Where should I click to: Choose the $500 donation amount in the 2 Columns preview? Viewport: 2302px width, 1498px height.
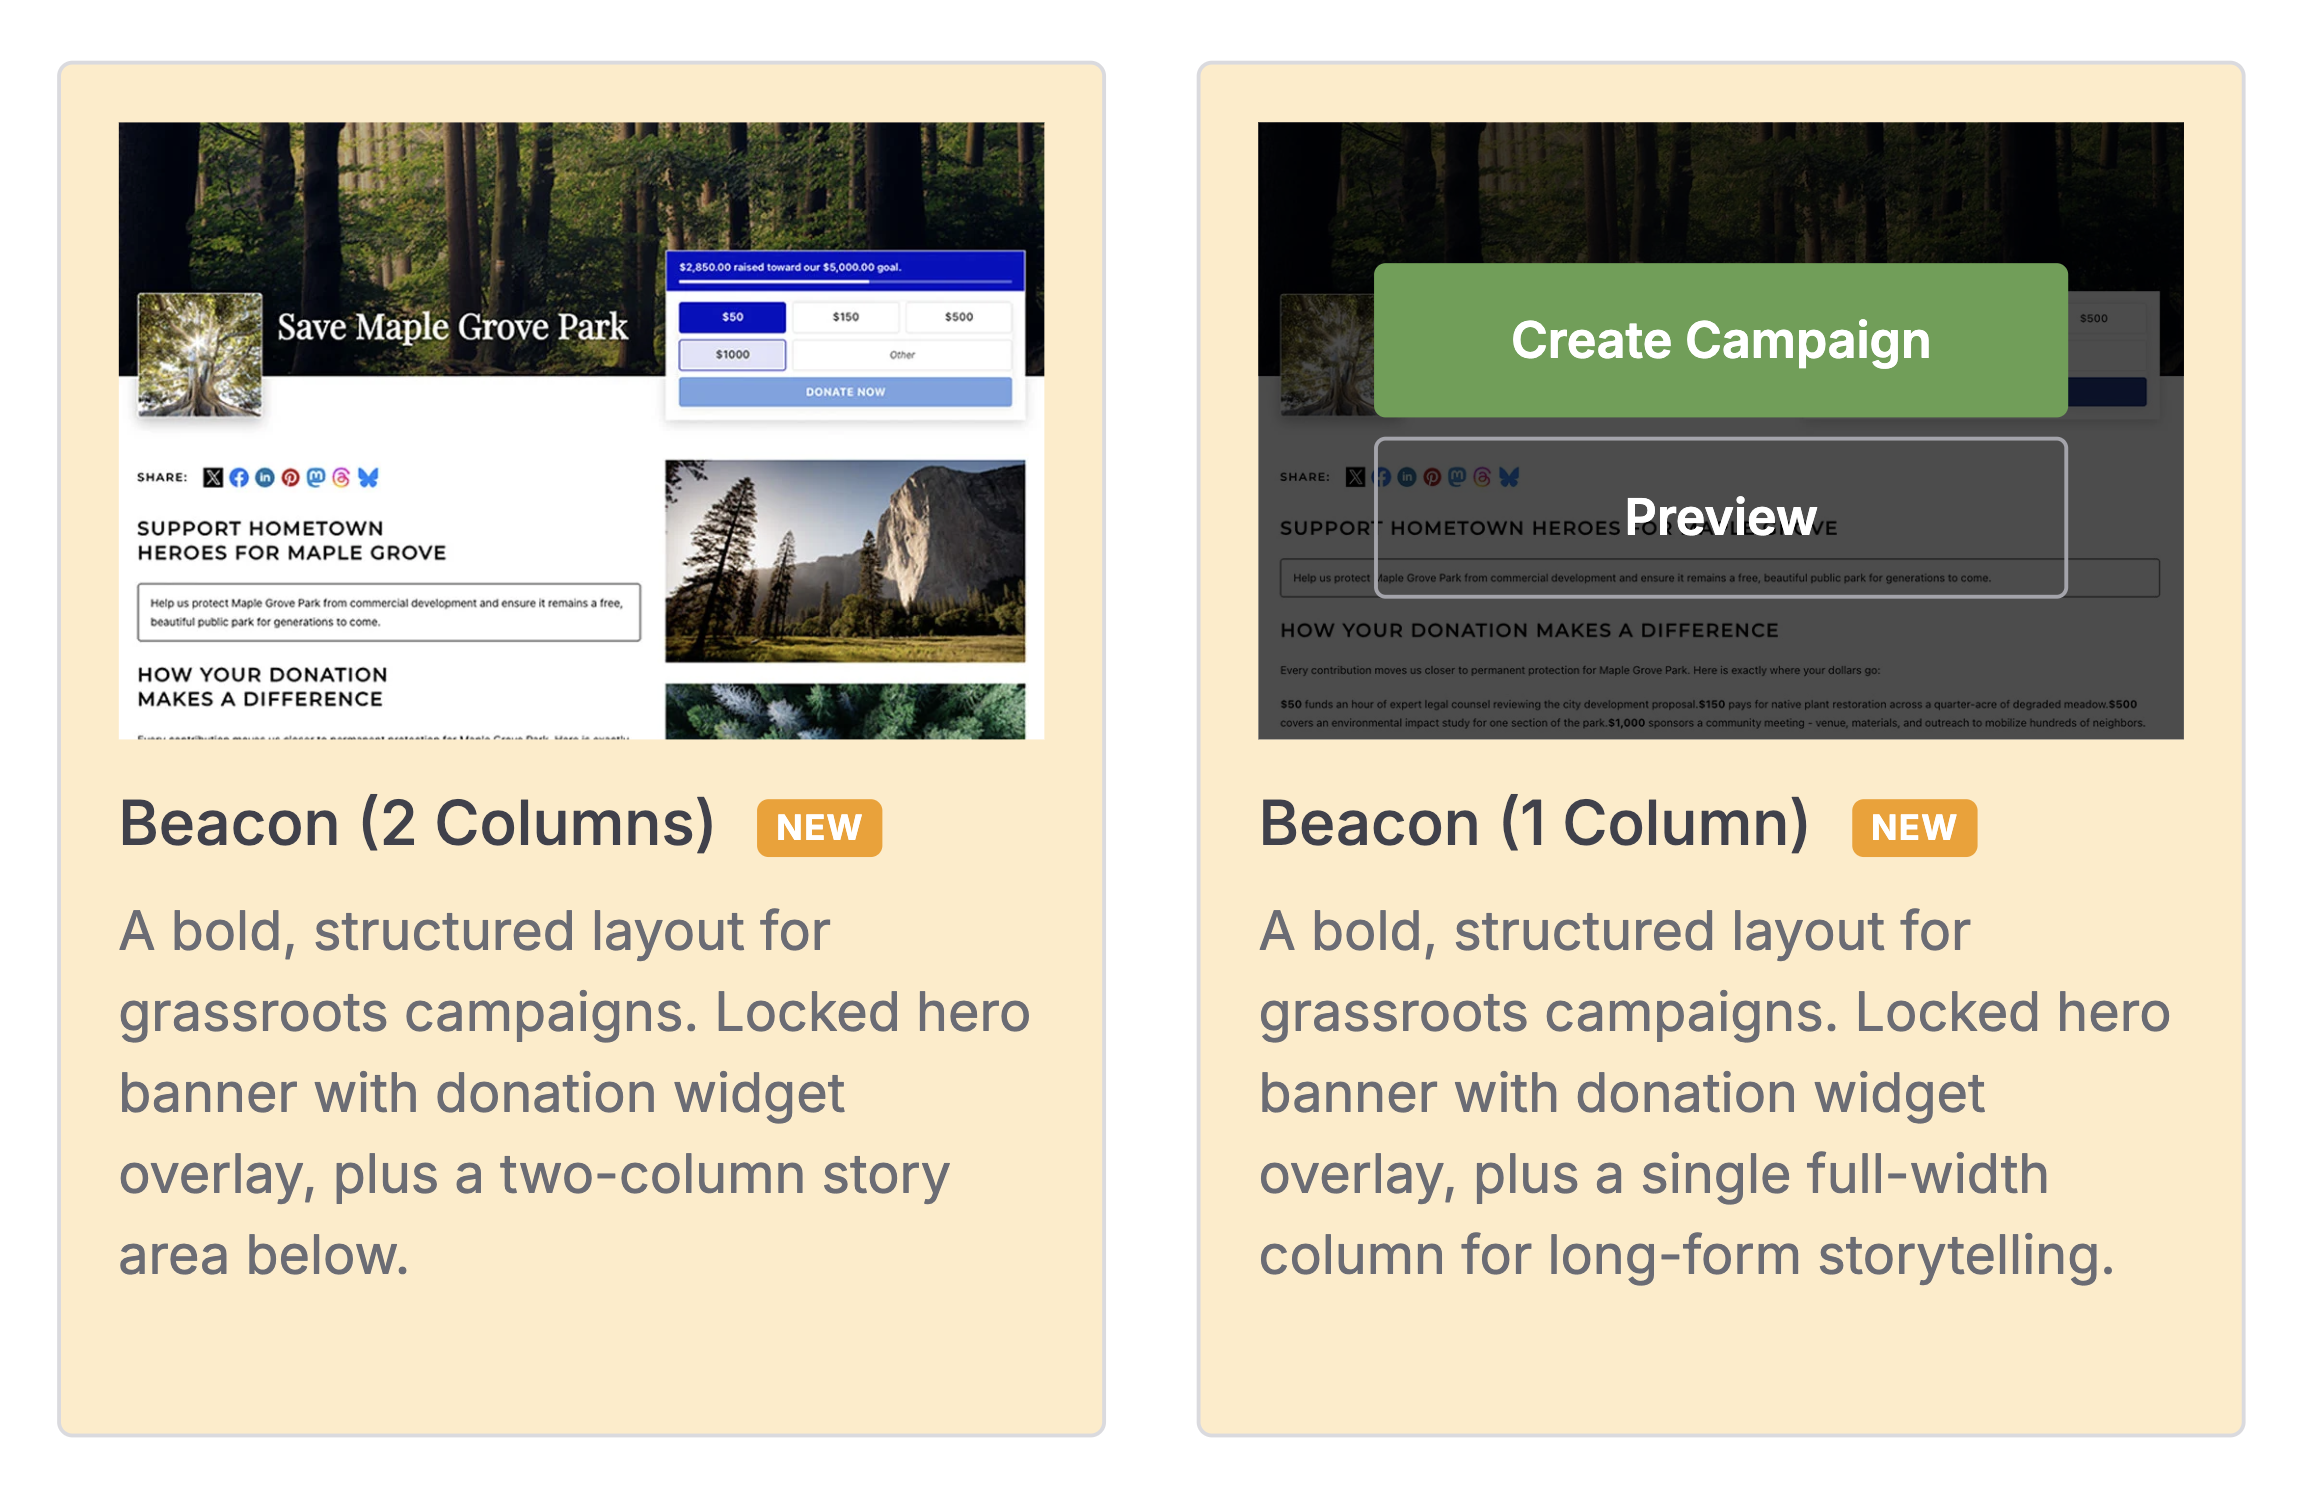958,317
